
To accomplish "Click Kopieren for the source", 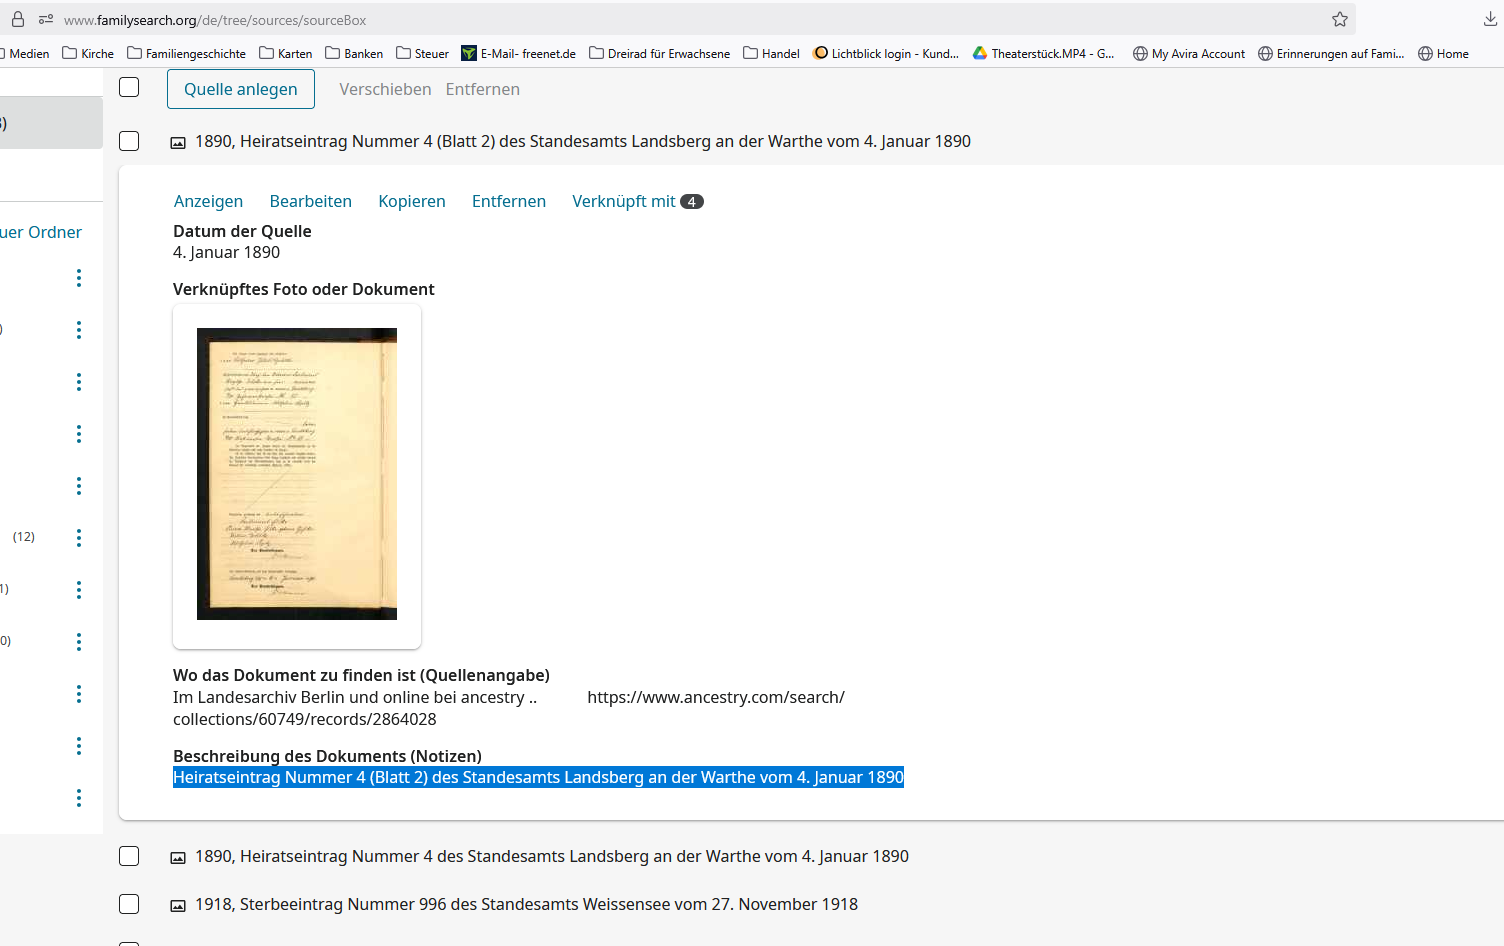I will [412, 201].
